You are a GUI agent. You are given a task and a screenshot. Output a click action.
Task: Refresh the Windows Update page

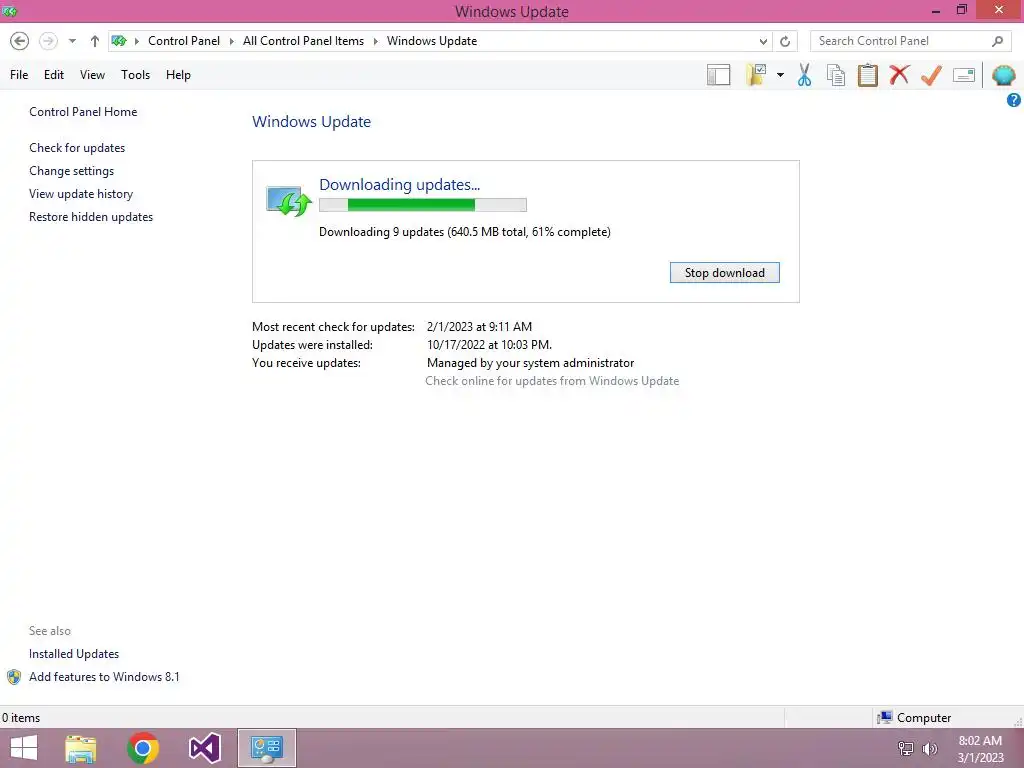(785, 41)
